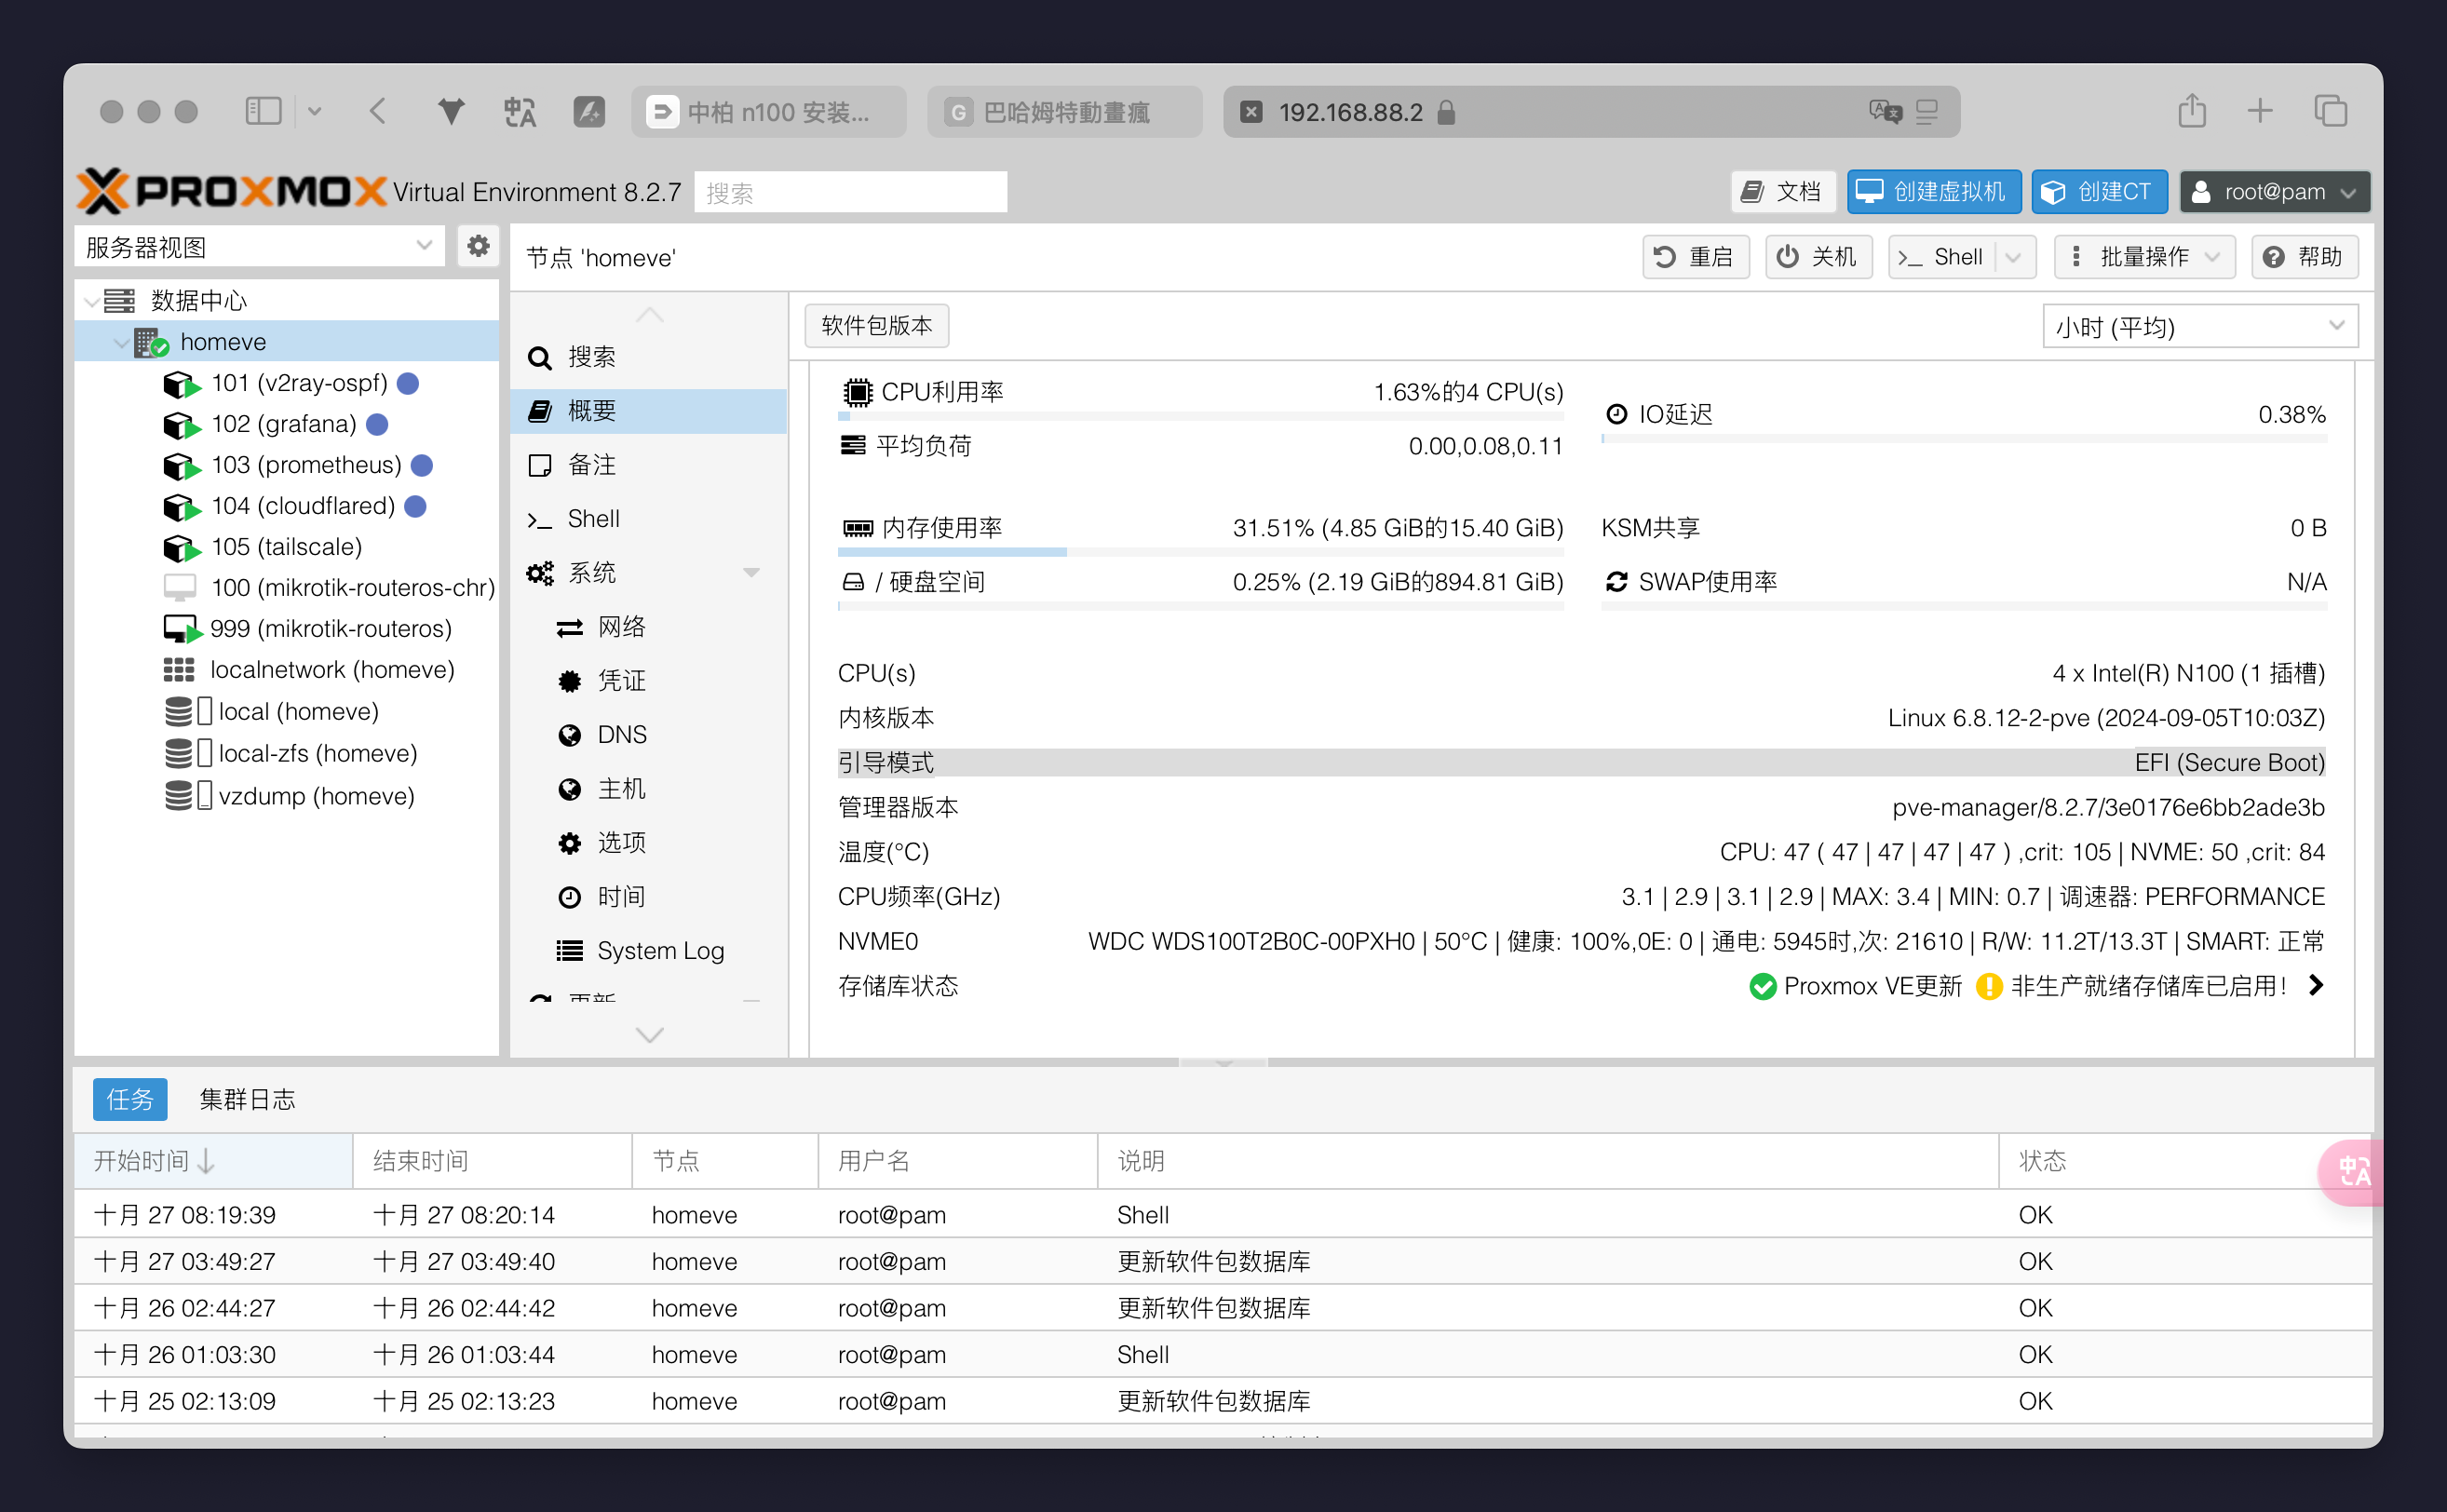Click the Proxmox 搜索 search field
This screenshot has width=2447, height=1512.
click(x=850, y=192)
